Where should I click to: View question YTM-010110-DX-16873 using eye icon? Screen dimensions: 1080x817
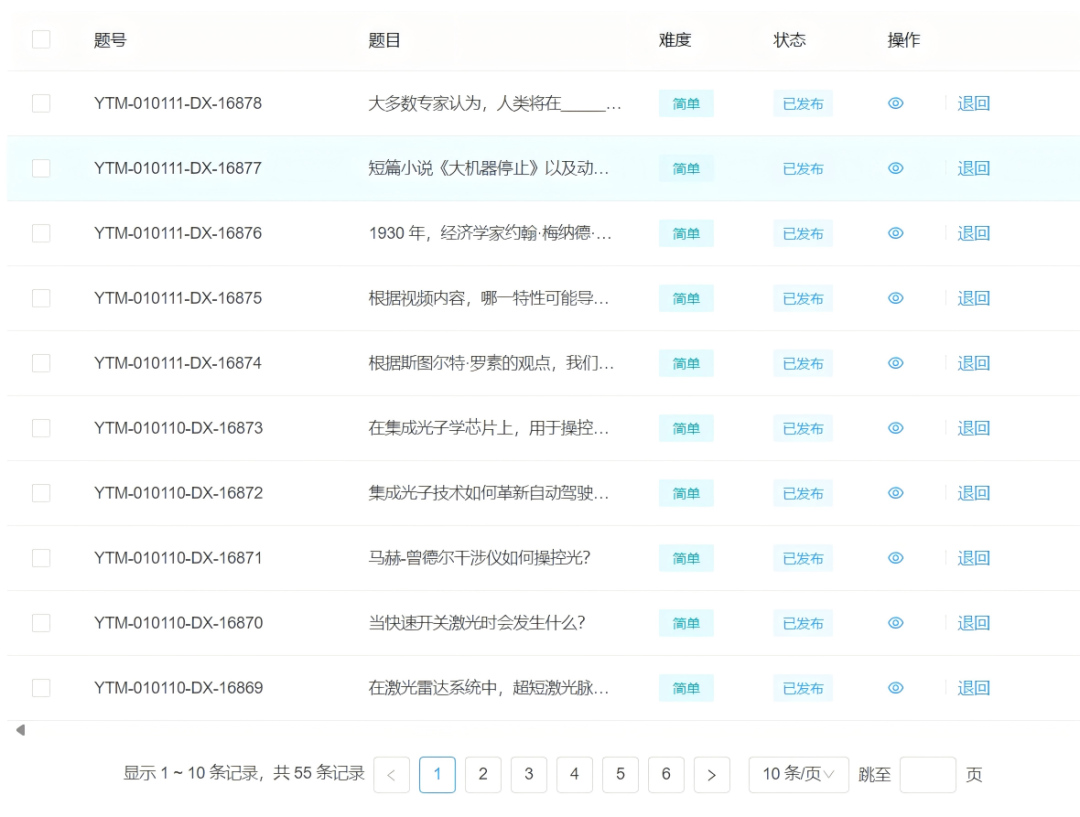click(896, 429)
